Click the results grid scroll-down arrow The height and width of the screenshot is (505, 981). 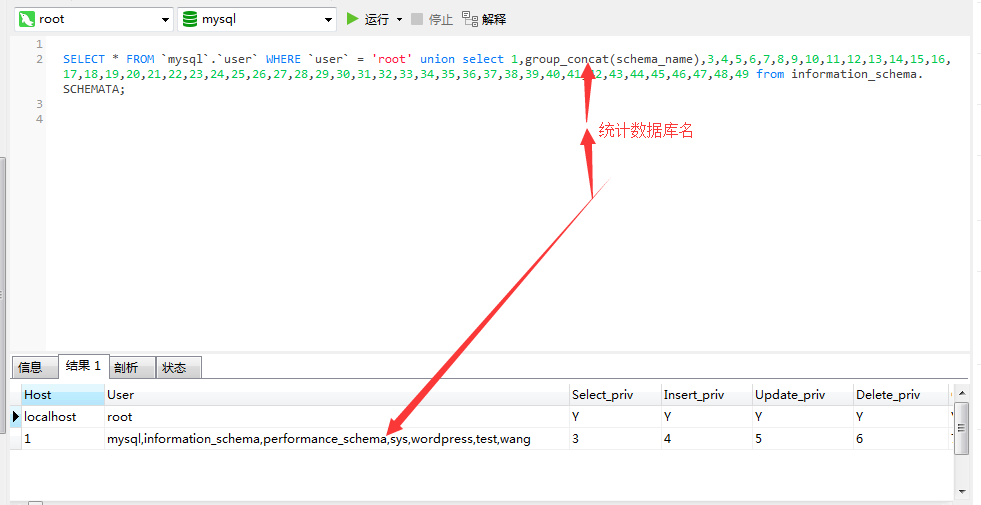(961, 491)
